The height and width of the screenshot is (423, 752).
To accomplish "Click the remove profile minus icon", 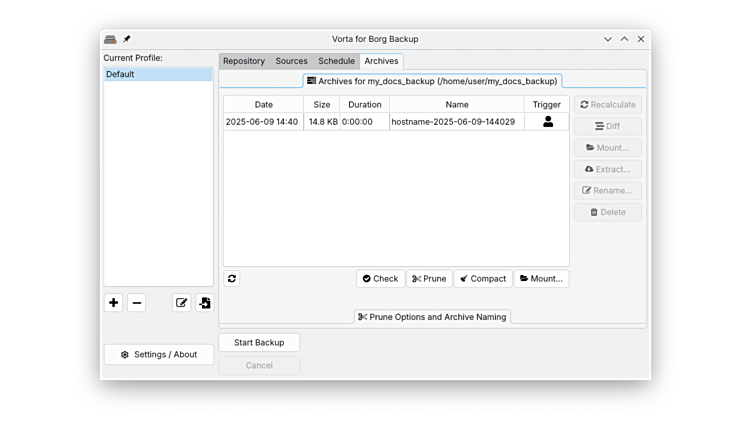I will pos(137,303).
